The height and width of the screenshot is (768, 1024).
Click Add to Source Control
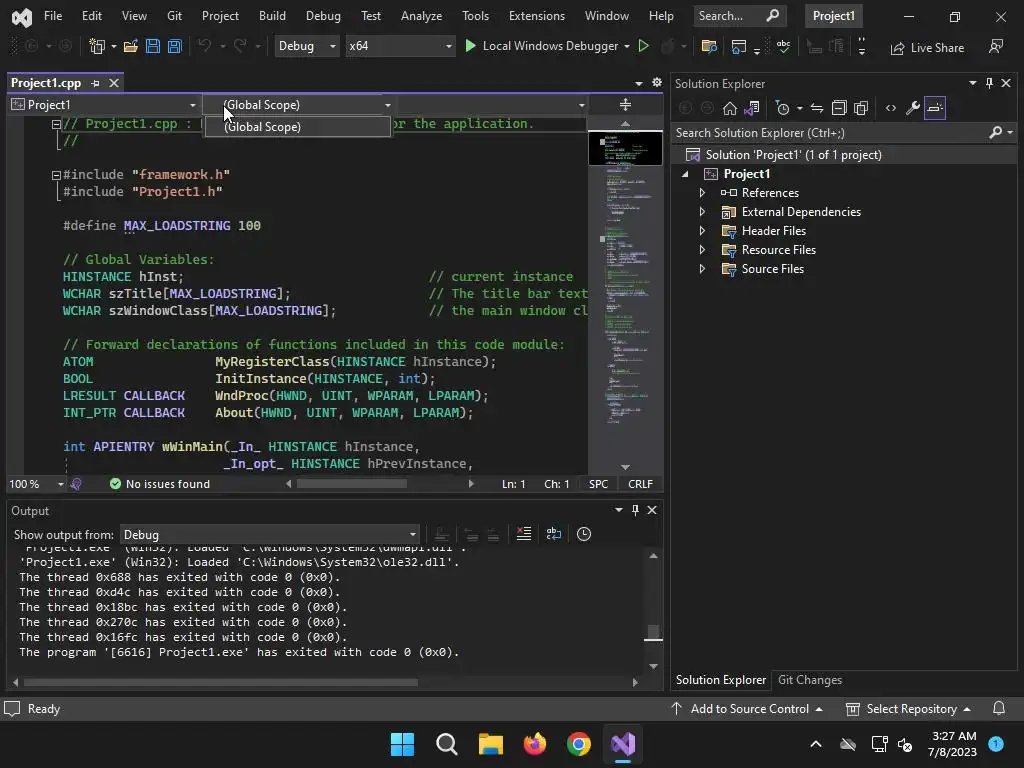coord(749,709)
